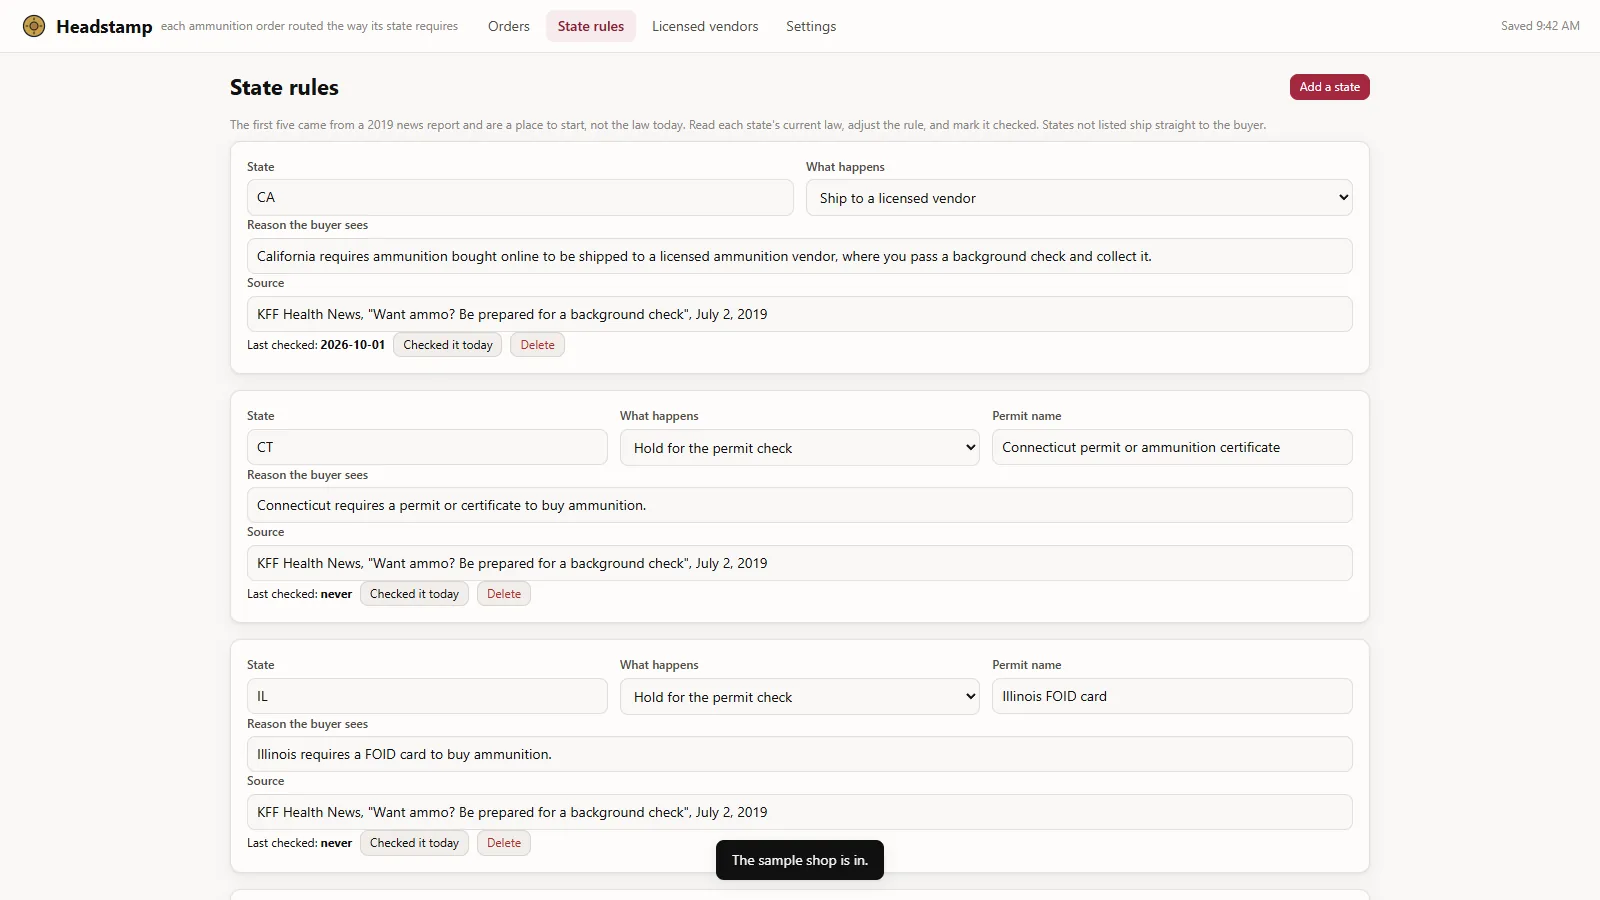The image size is (1600, 900).
Task: Select the State rules tab
Action: (x=591, y=26)
